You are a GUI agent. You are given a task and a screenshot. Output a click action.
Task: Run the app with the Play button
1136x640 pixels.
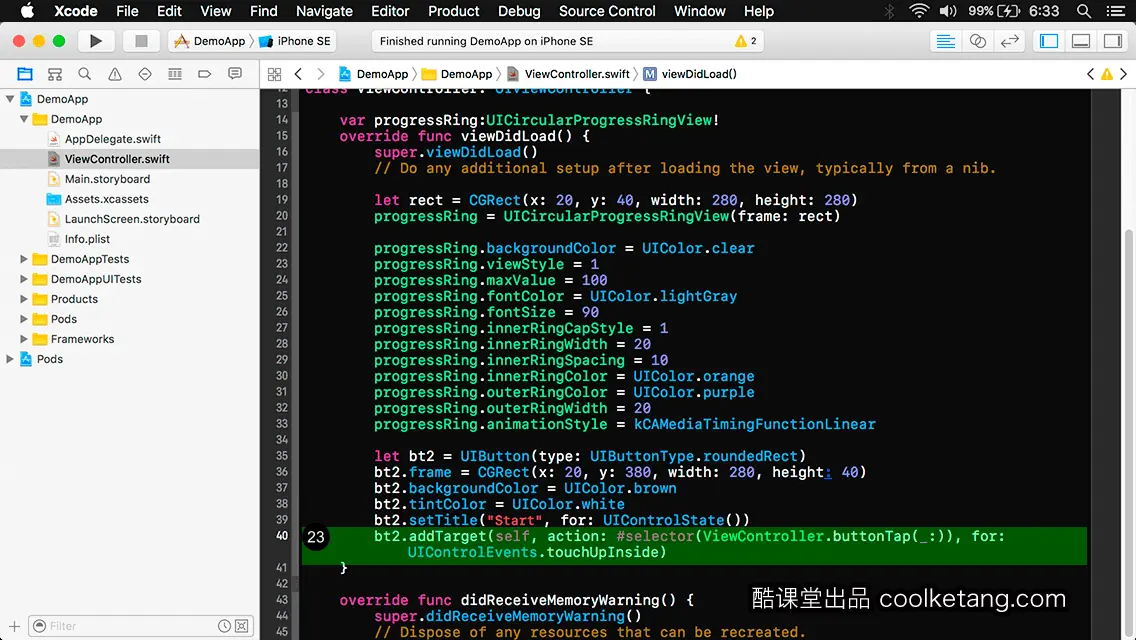(x=95, y=41)
